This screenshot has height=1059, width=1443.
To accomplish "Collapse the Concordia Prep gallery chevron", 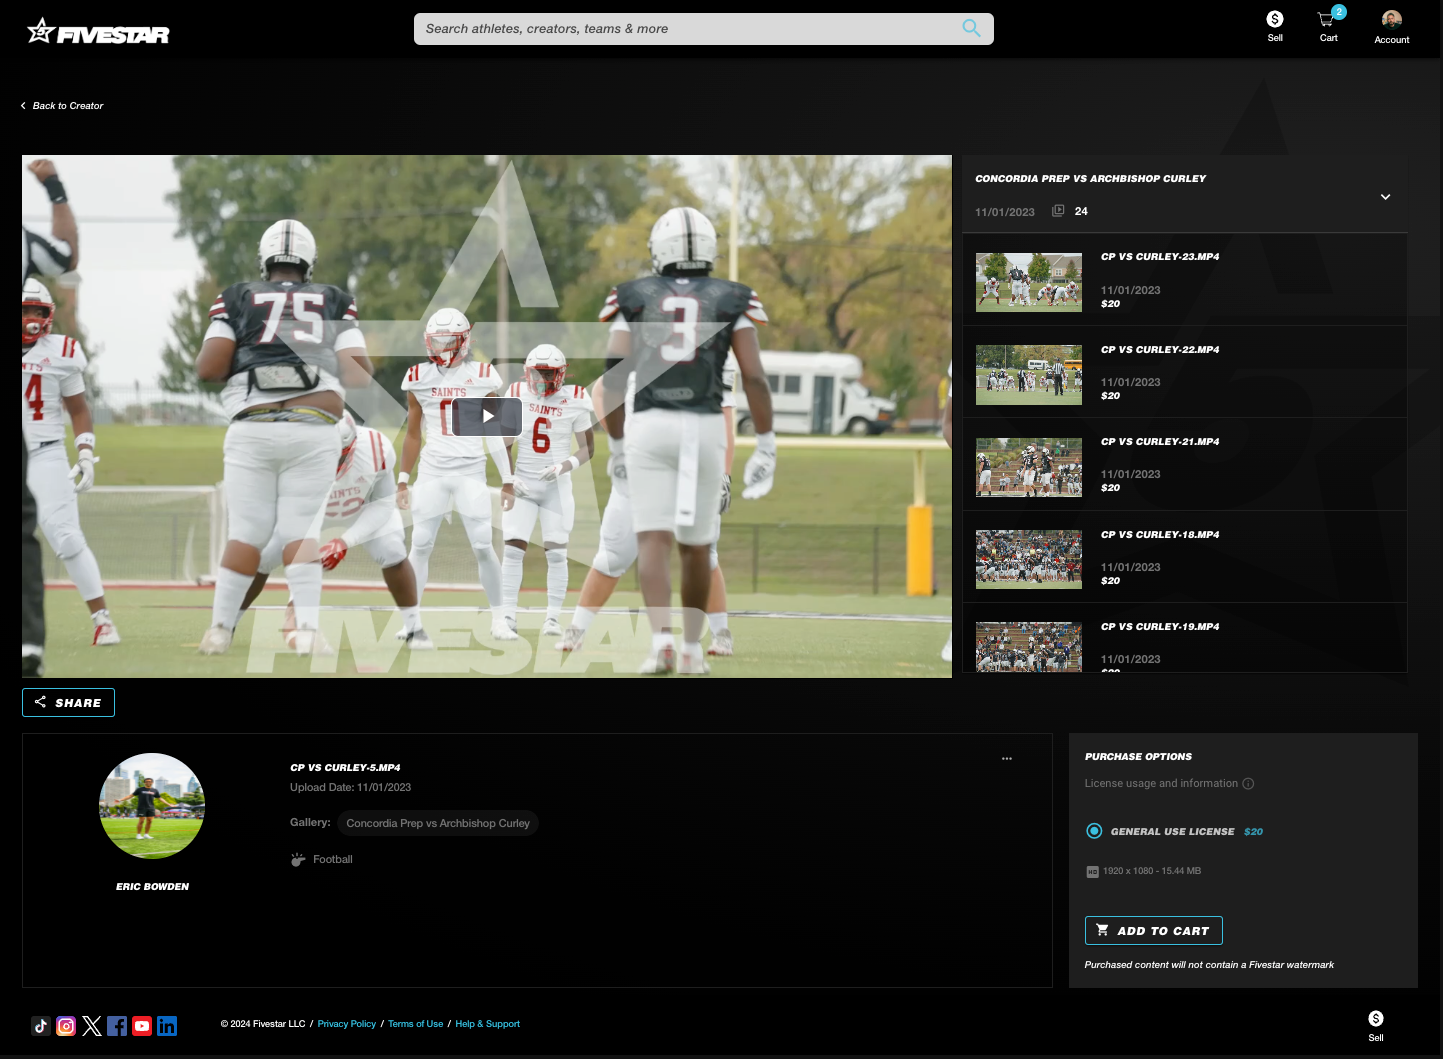I will [1385, 197].
